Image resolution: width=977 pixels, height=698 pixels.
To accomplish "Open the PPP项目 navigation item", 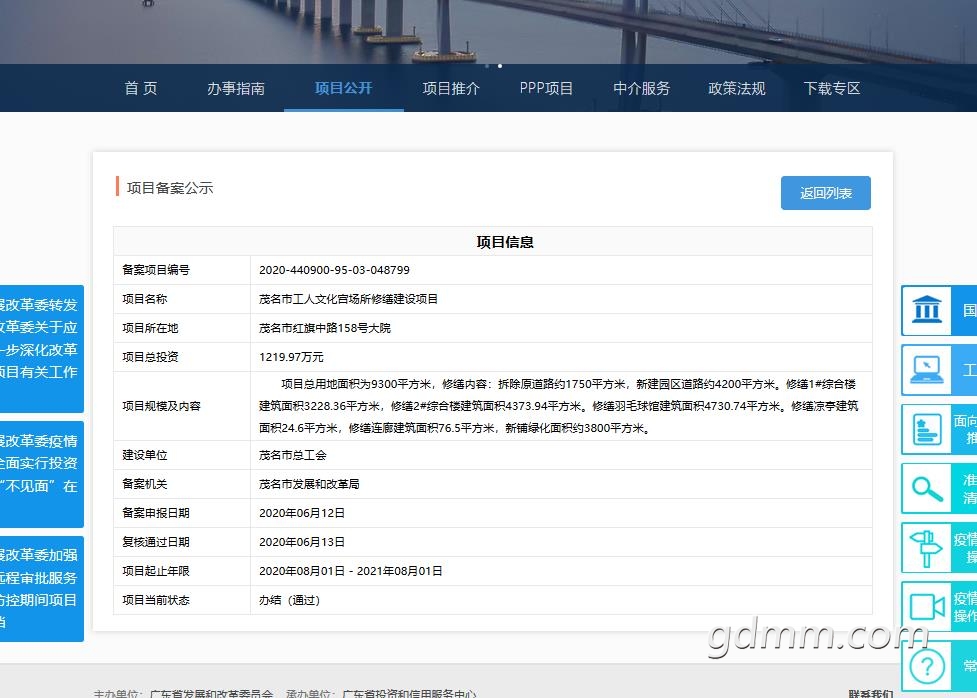I will (546, 88).
